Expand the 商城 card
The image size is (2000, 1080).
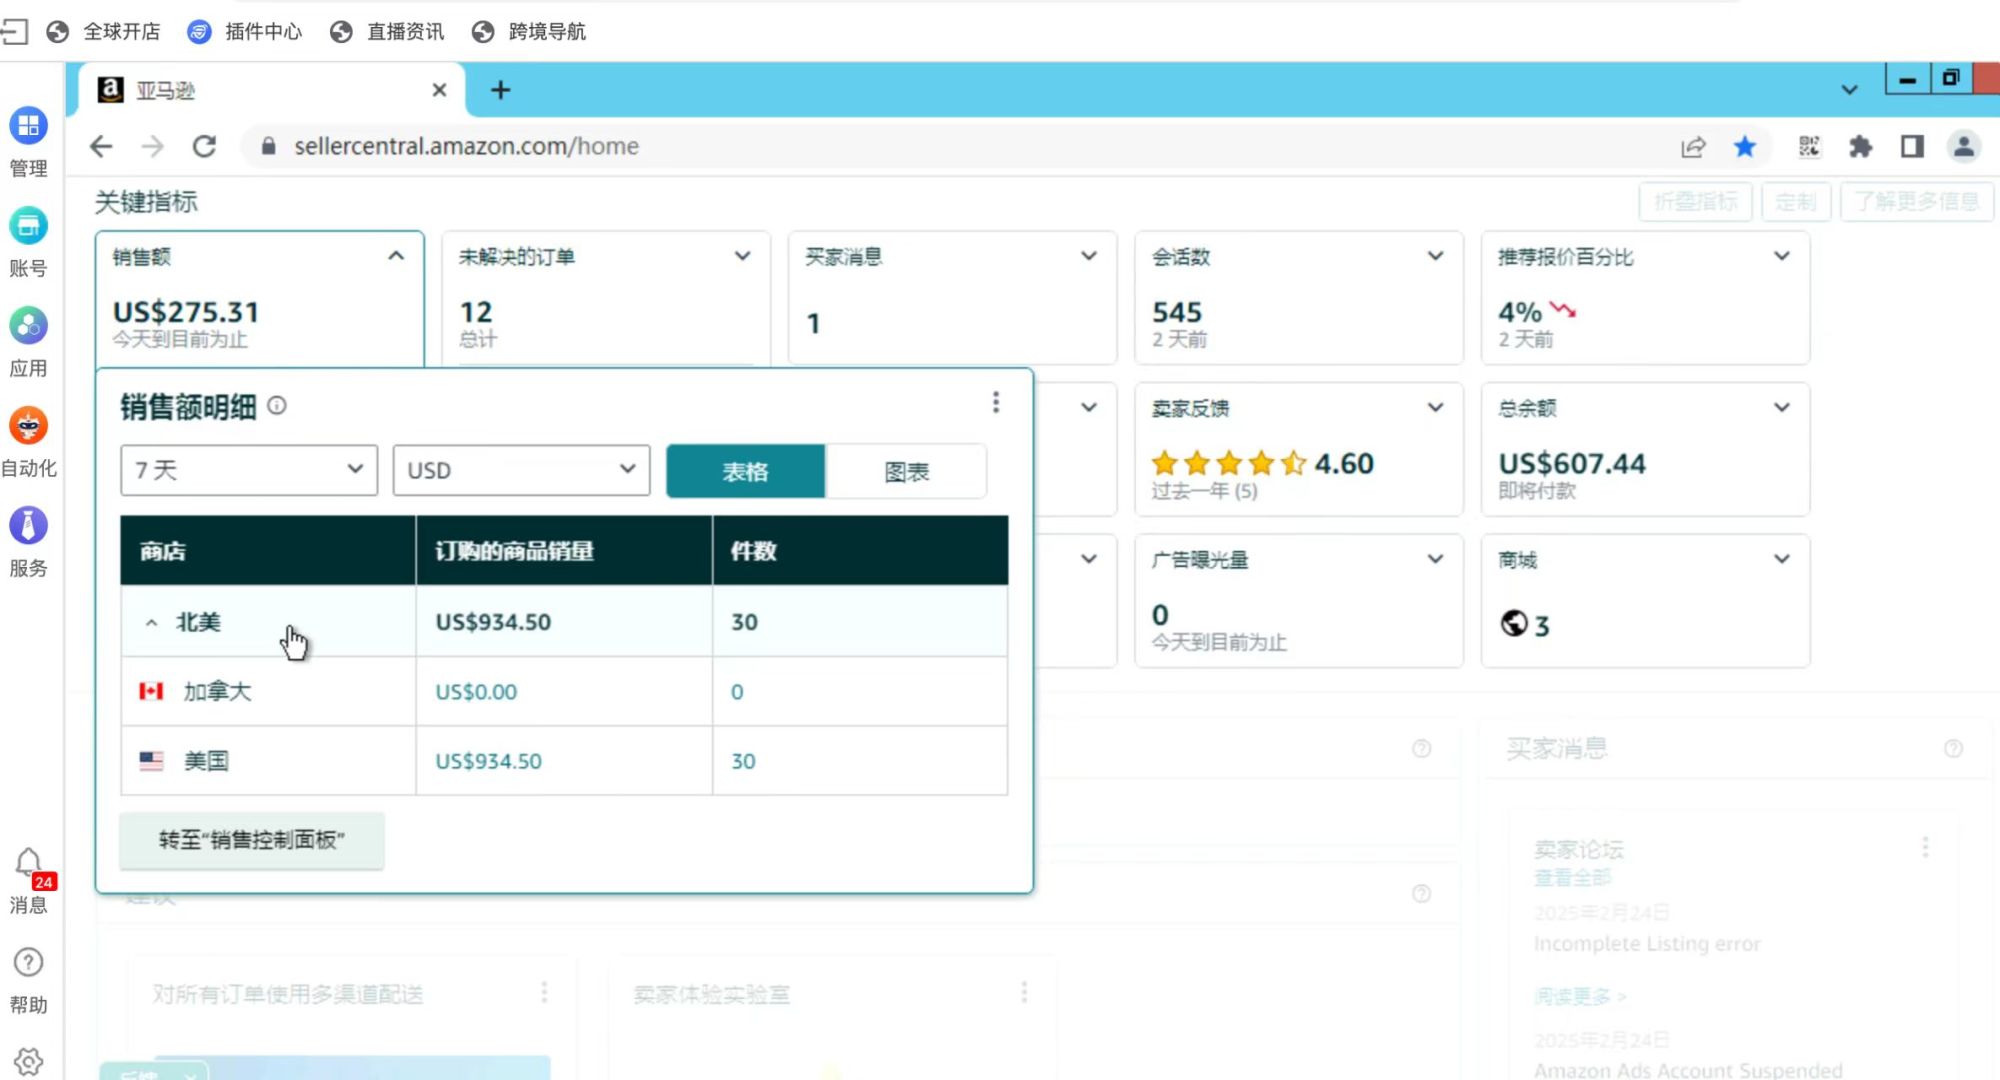pos(1782,559)
